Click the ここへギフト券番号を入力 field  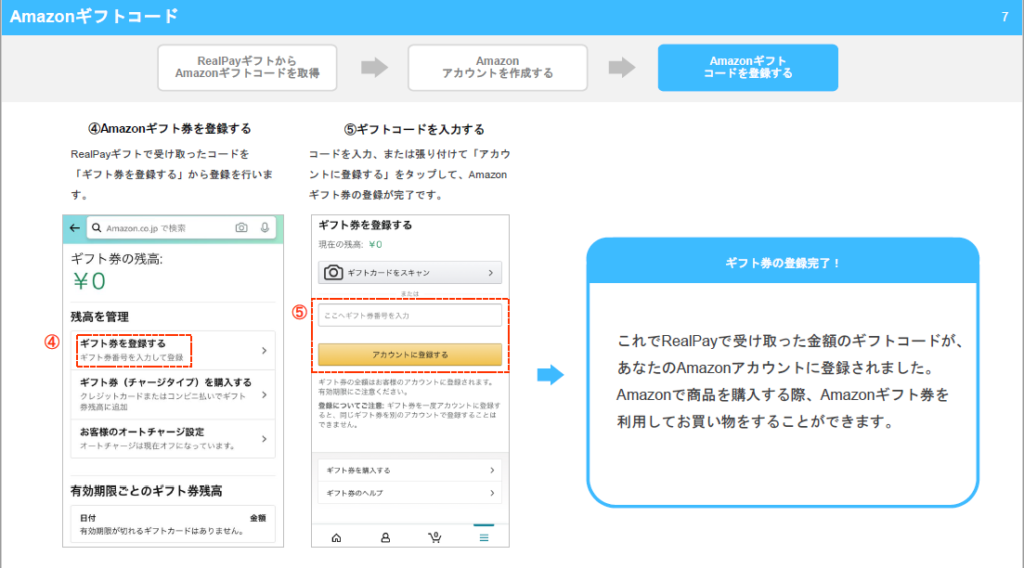(410, 315)
